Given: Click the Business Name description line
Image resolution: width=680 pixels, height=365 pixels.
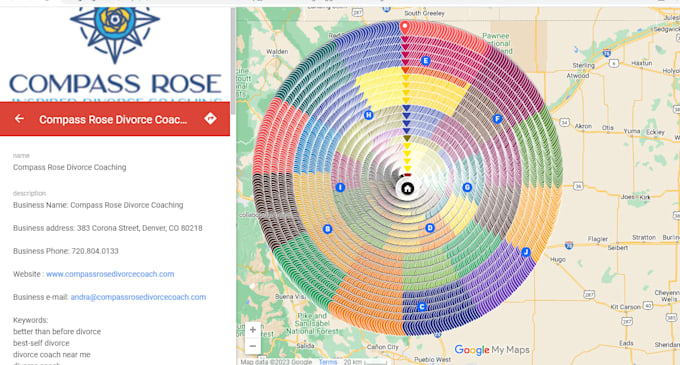Looking at the screenshot, I should coord(98,205).
